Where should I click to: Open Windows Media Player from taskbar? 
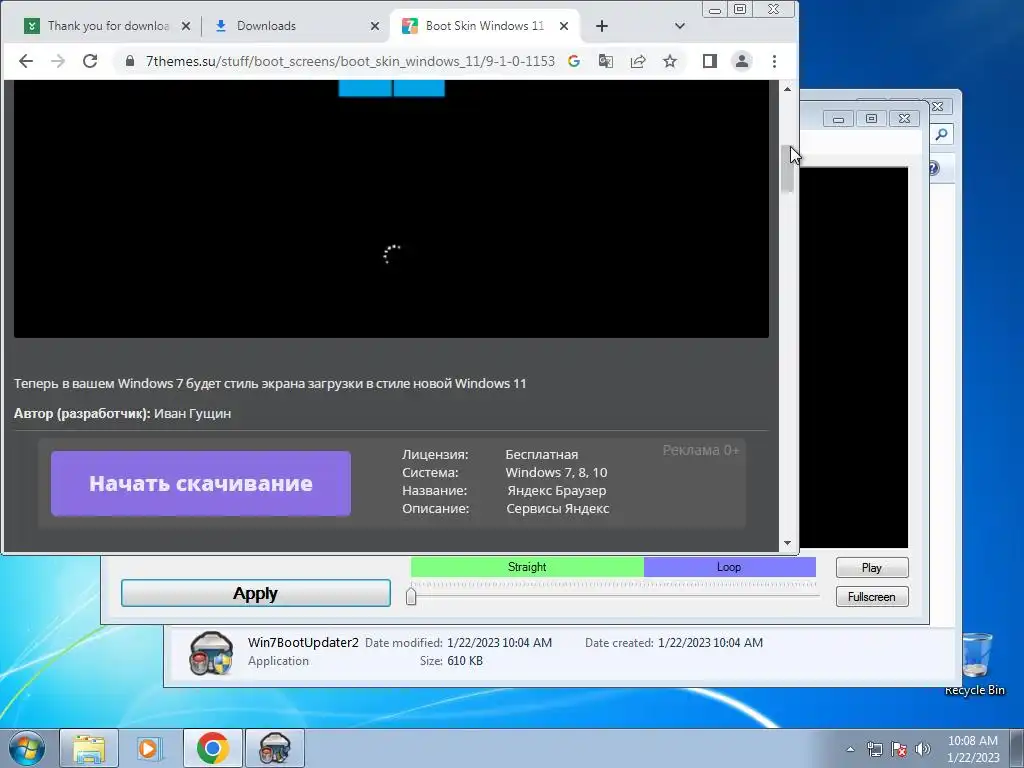click(150, 748)
